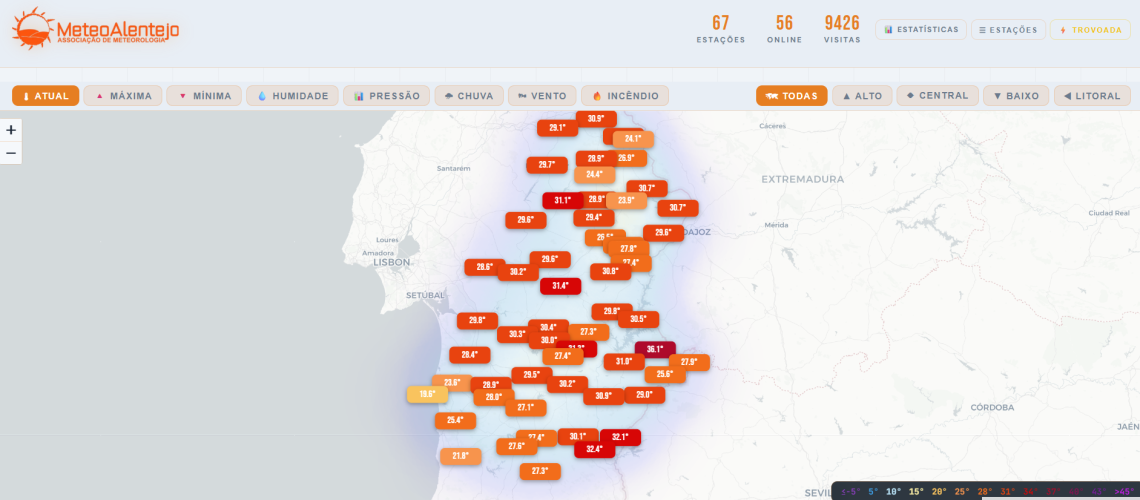Screen dimensions: 1140x500
Task: Open the 32.4° station marker
Action: point(595,450)
